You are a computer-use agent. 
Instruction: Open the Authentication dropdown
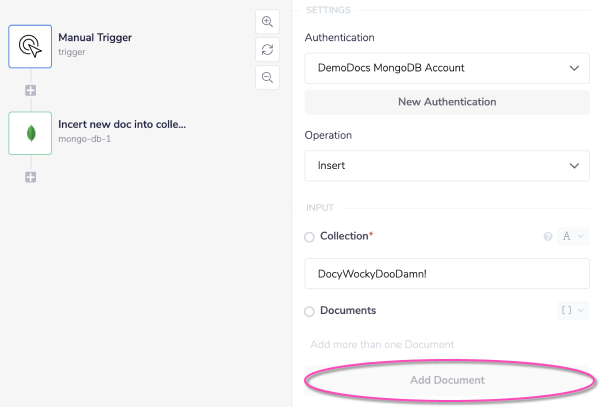click(446, 68)
